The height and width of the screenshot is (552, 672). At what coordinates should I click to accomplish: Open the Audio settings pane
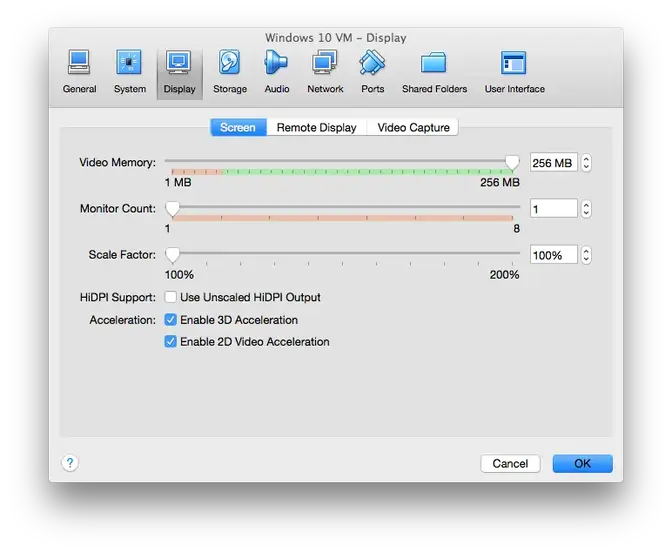(276, 72)
